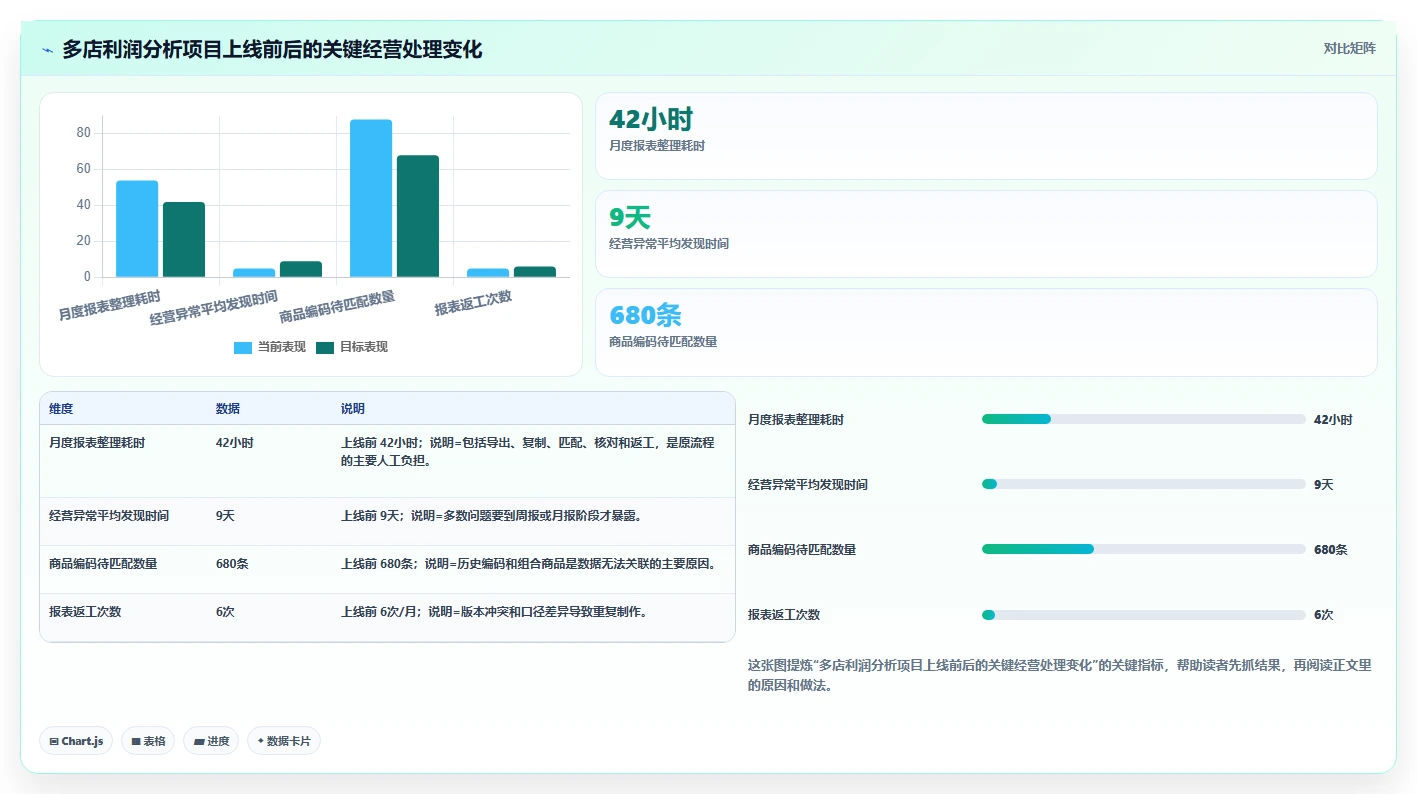This screenshot has width=1417, height=794.
Task: Click the green 目标表现 bar for 商品编码待匹配数量
Action: [418, 216]
